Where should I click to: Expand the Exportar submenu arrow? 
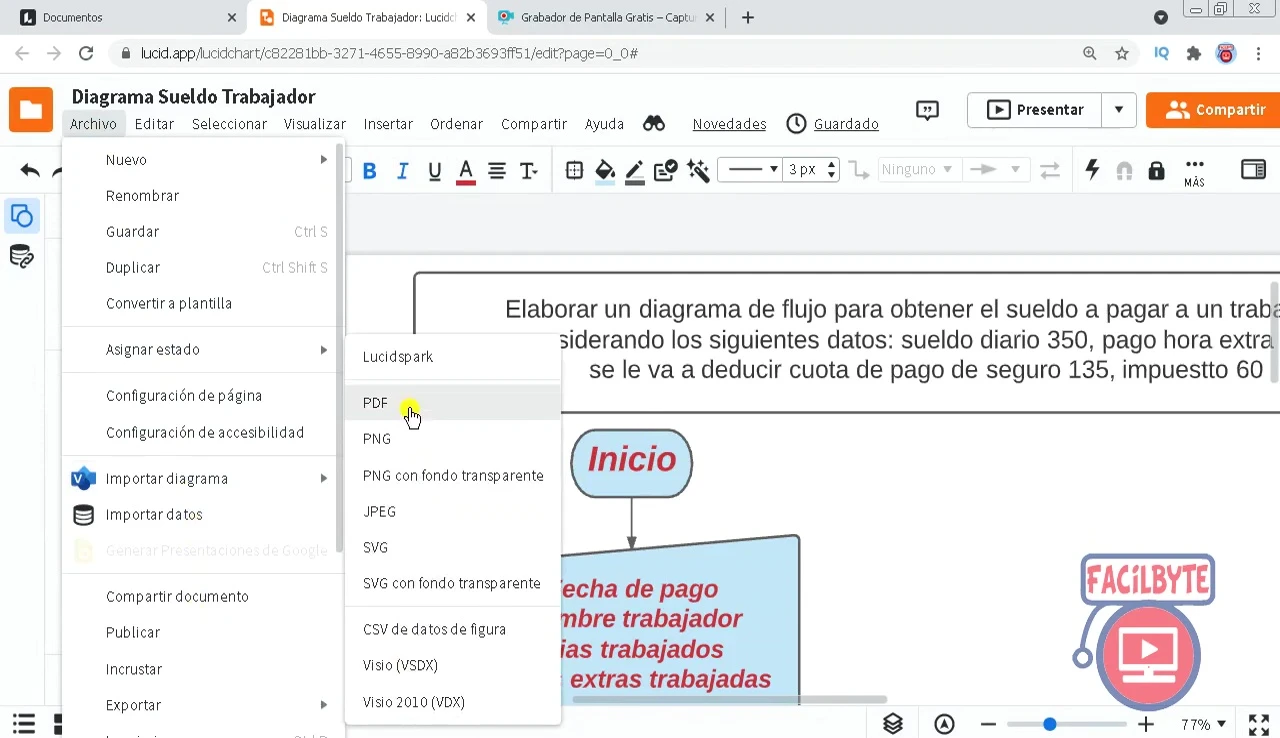pyautogui.click(x=323, y=705)
